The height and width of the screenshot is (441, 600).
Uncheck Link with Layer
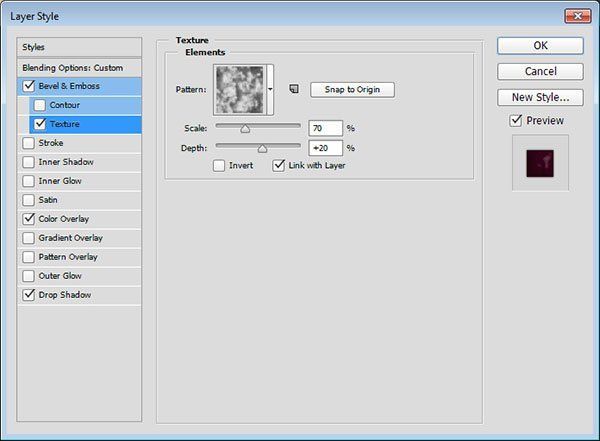(x=279, y=165)
